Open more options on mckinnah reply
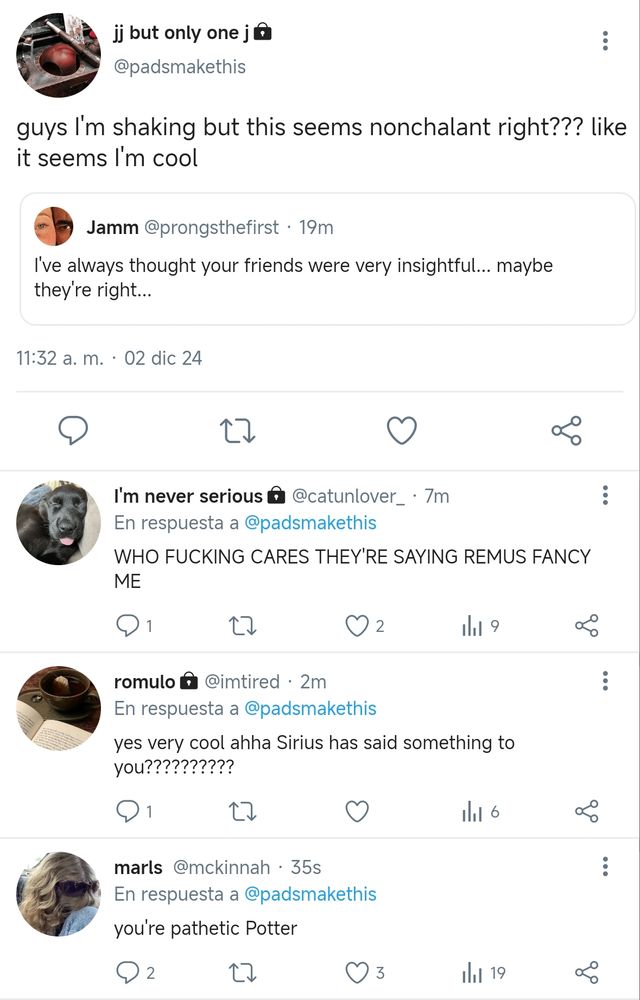The image size is (640, 1000). click(605, 867)
